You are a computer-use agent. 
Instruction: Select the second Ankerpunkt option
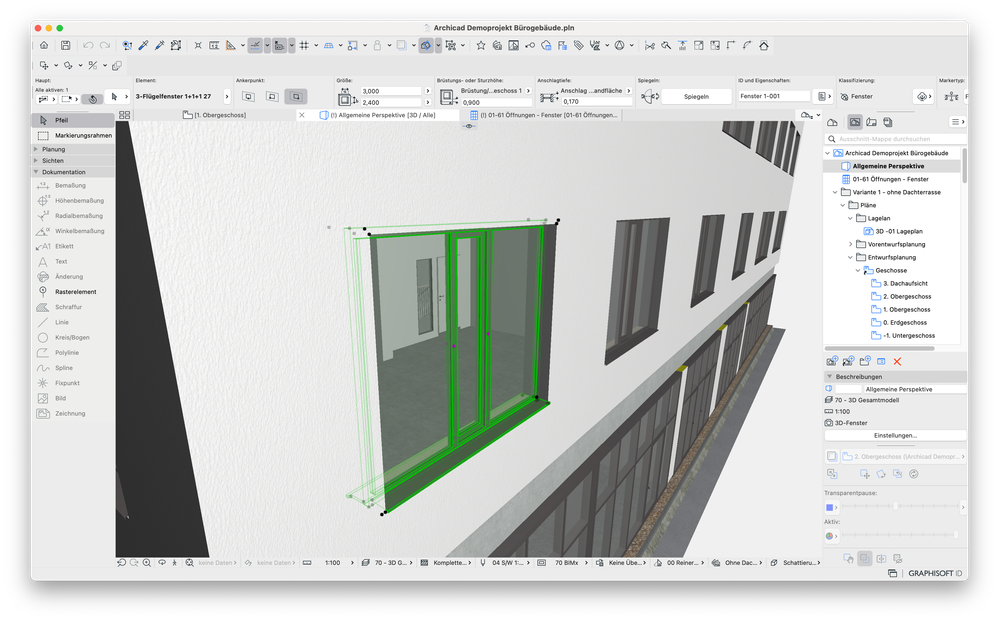(272, 97)
